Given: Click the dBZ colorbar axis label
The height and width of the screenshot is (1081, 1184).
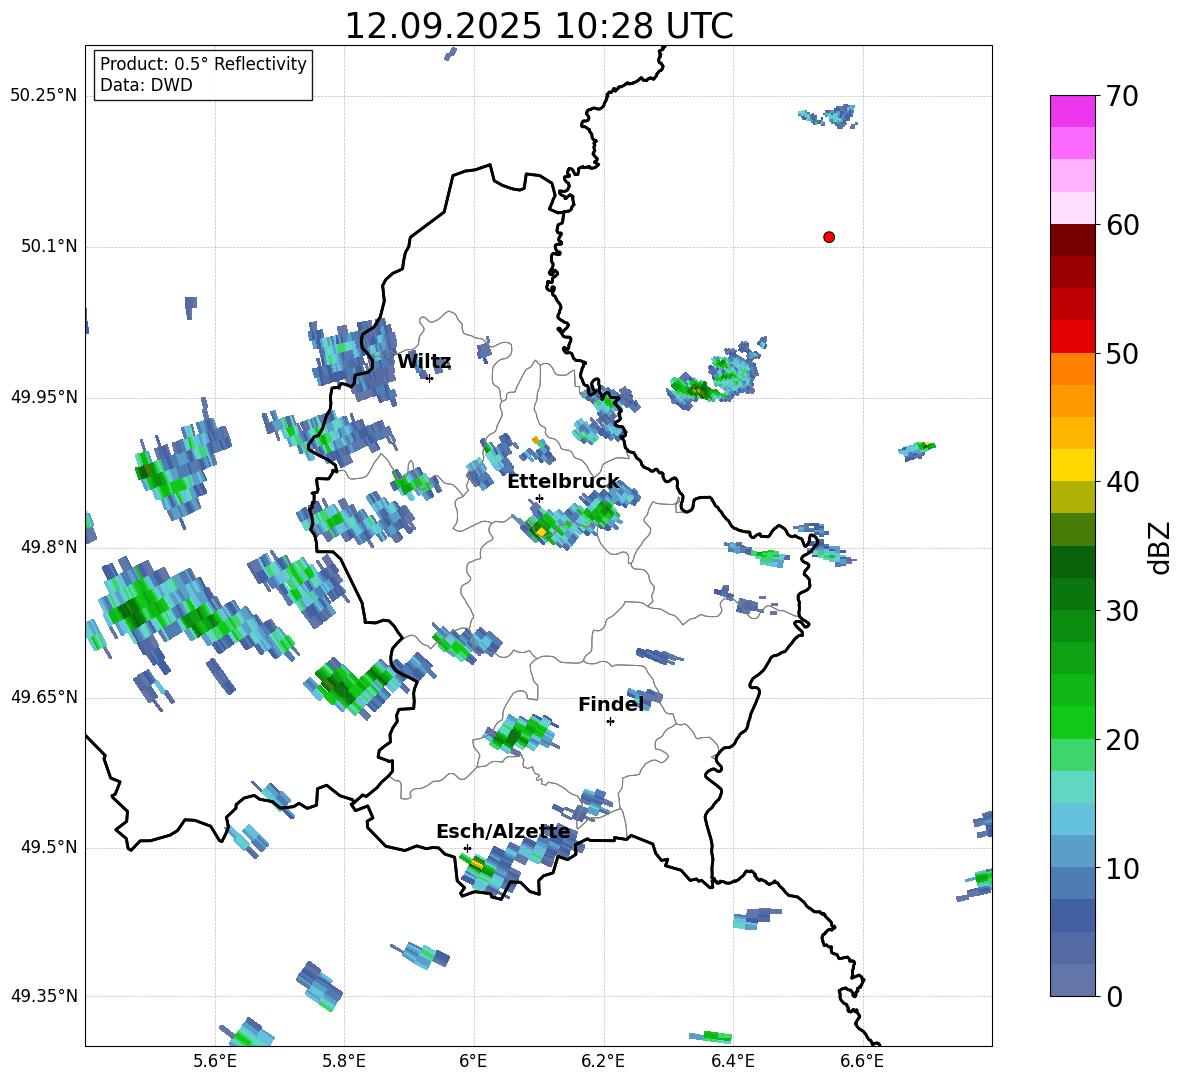Looking at the screenshot, I should click(1160, 548).
